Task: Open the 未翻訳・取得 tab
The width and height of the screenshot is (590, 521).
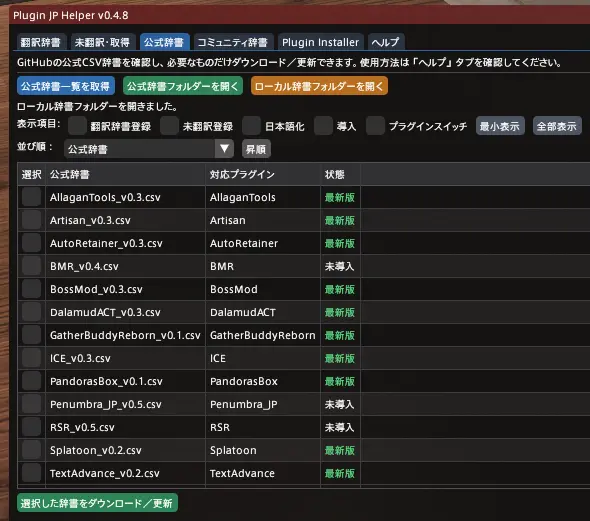Action: pos(102,42)
